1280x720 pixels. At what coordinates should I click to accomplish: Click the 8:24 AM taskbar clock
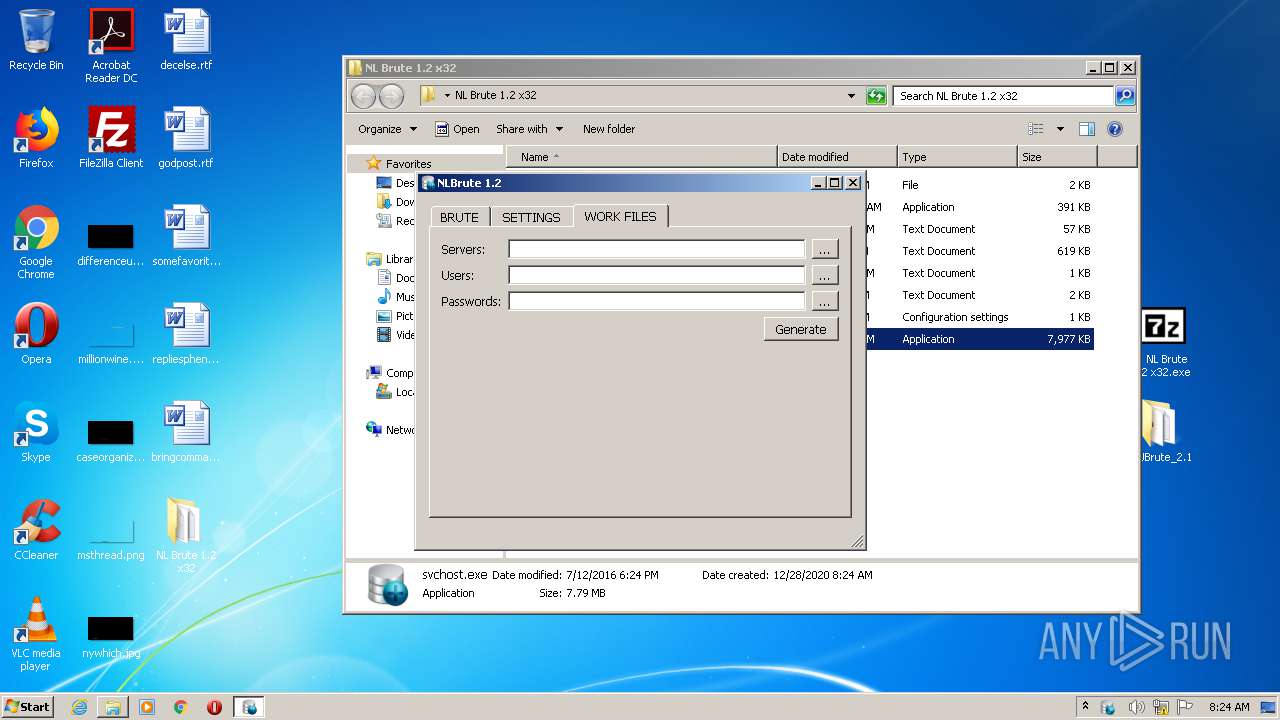point(1228,707)
